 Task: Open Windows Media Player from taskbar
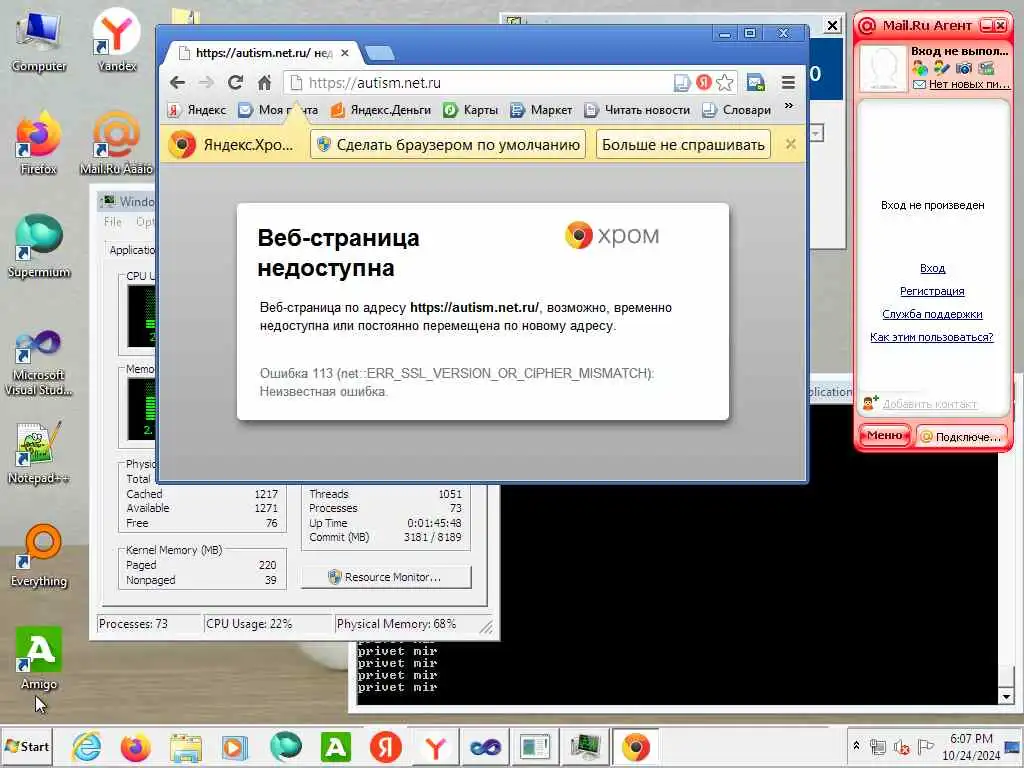pyautogui.click(x=235, y=747)
